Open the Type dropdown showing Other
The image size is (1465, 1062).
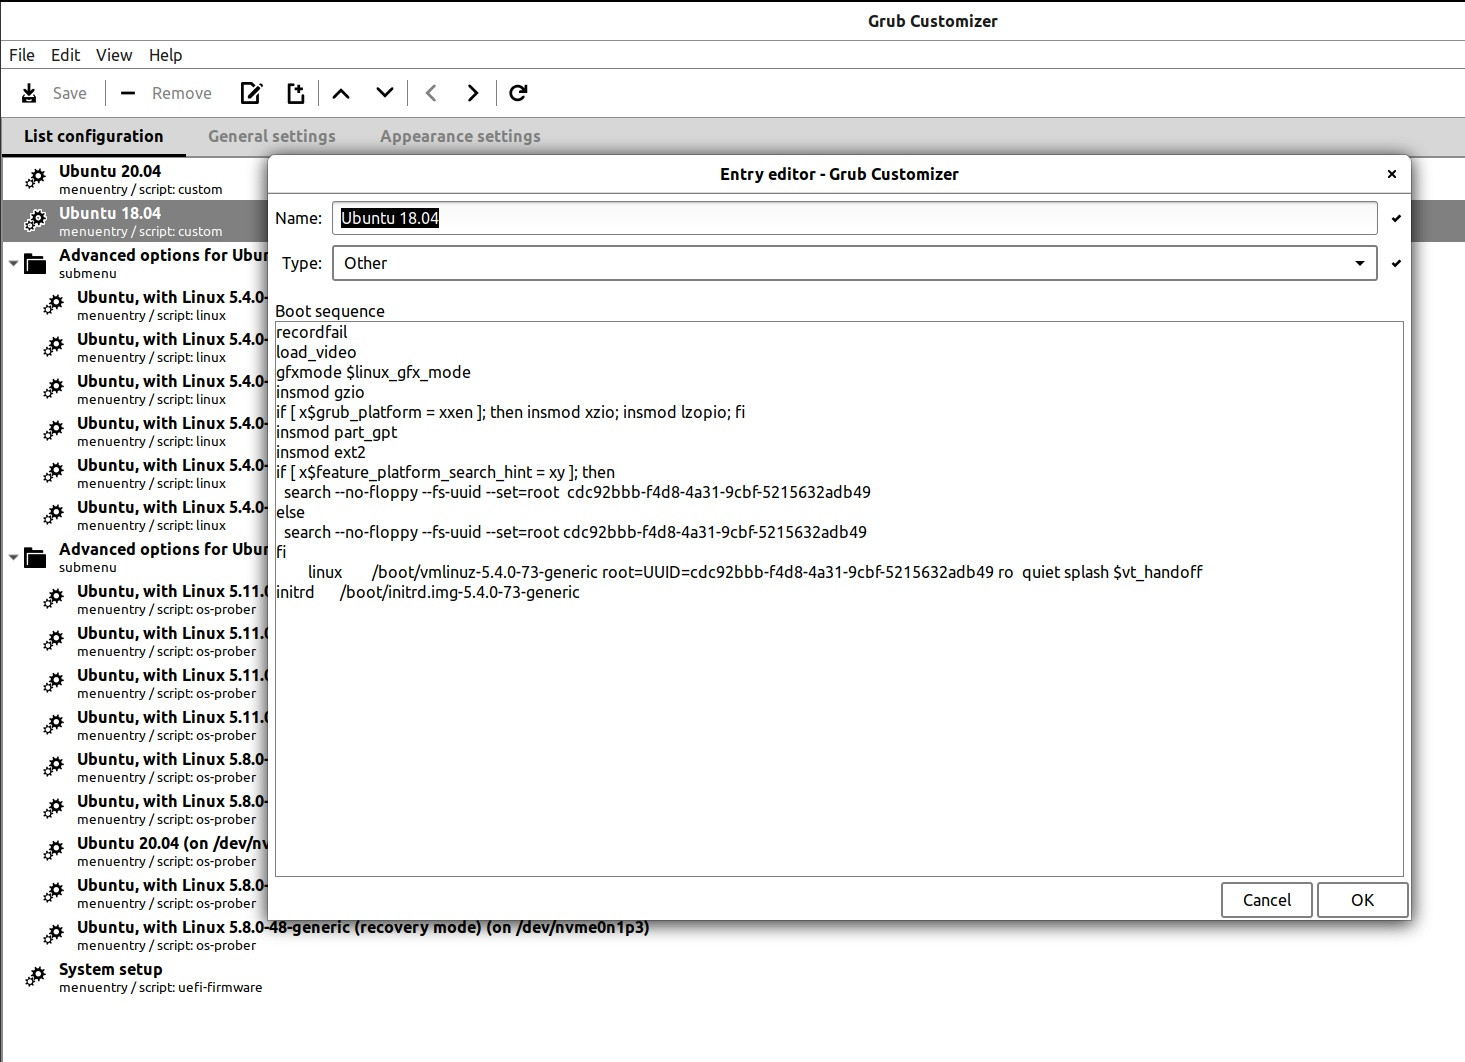855,263
